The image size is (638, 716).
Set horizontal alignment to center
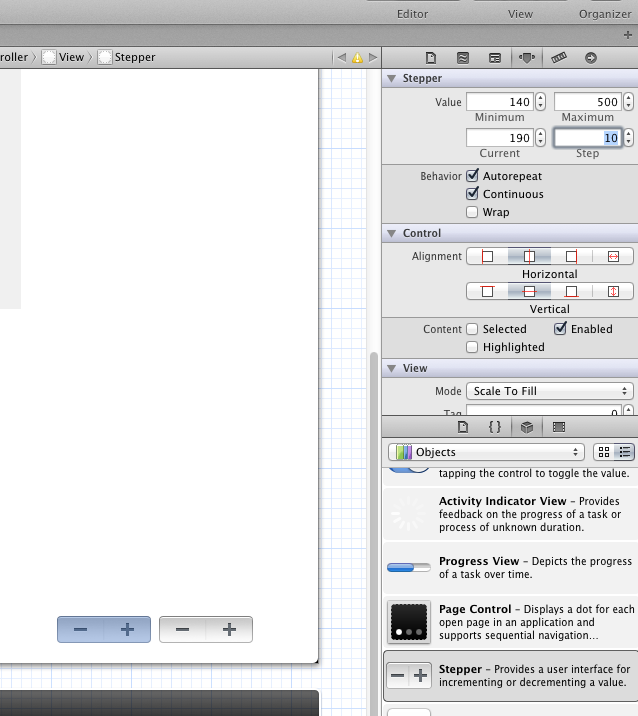(x=529, y=256)
